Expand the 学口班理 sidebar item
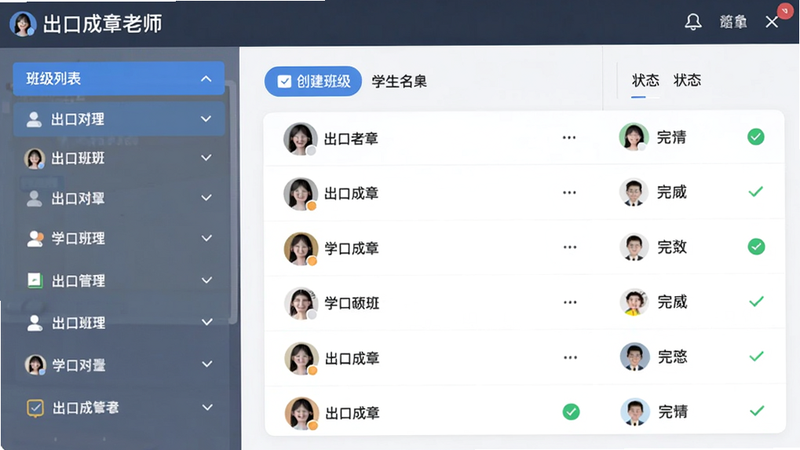Image resolution: width=800 pixels, height=450 pixels. pyautogui.click(x=207, y=238)
